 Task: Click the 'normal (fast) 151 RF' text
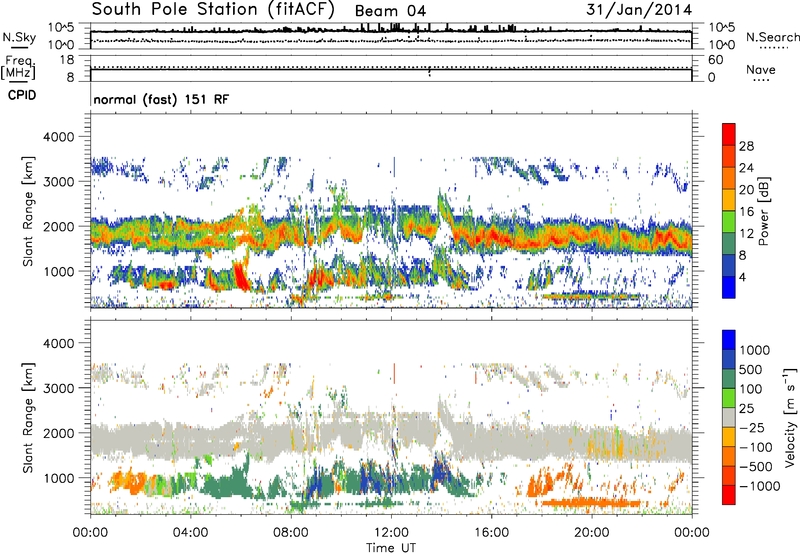click(x=161, y=99)
